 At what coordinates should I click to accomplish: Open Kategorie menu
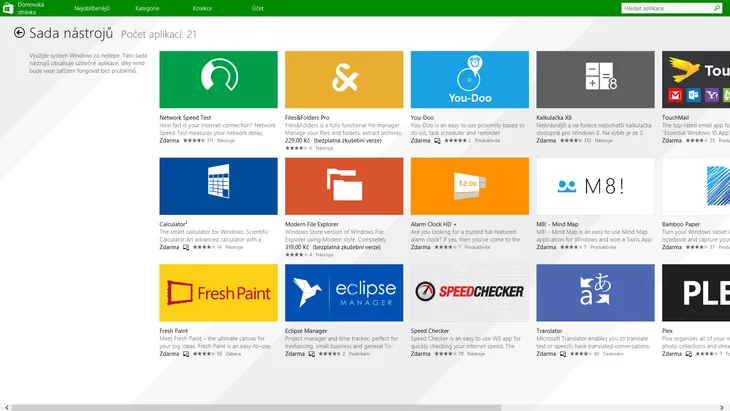point(147,8)
